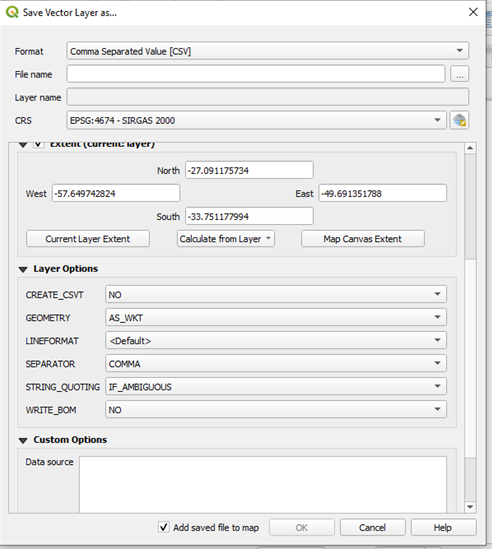492x549 pixels.
Task: Open the CRS dropdown
Action: (257, 120)
